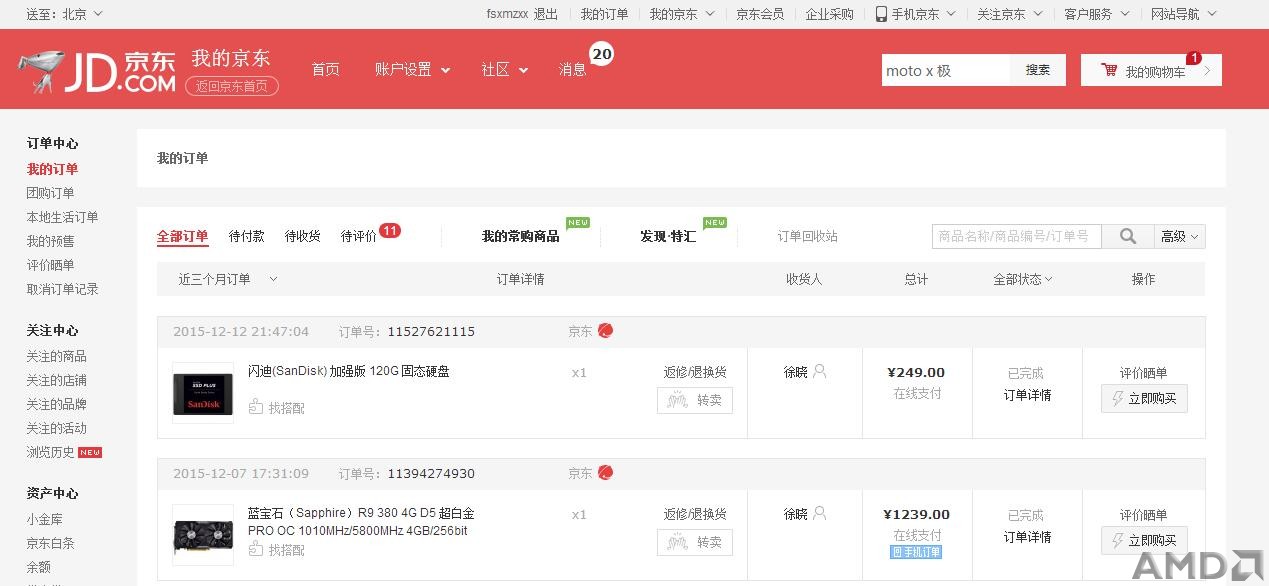This screenshot has width=1269, height=586.
Task: Open 订单详情 for Sapphire order
Action: 1027,537
